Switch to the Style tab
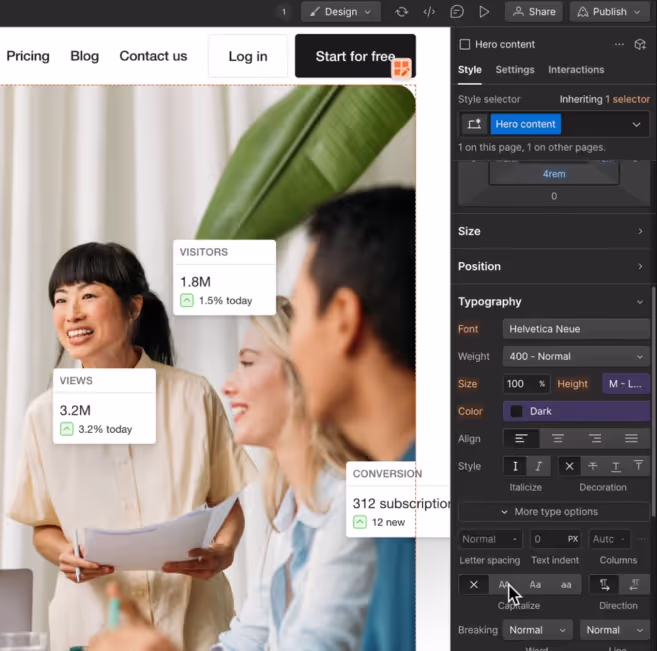This screenshot has width=657, height=651. (x=470, y=70)
